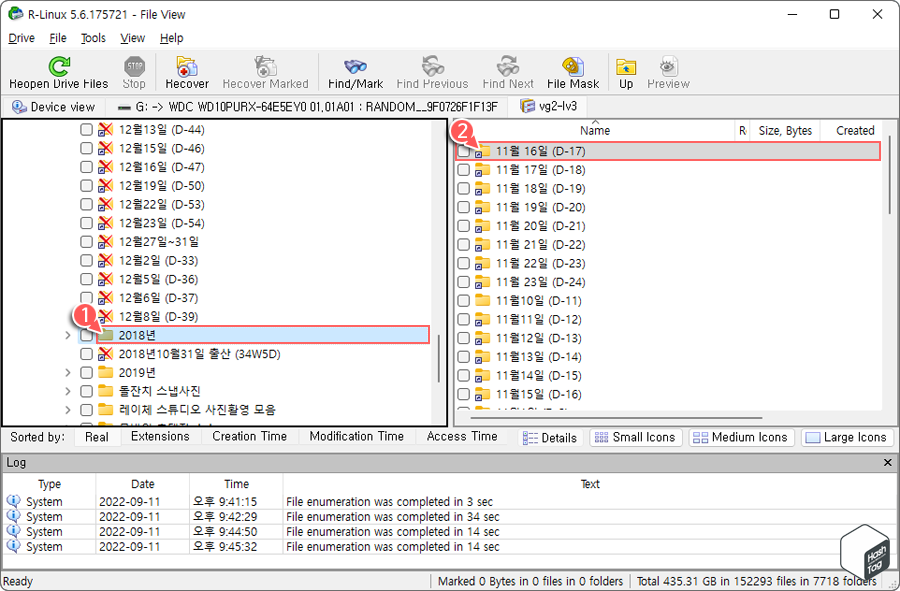Close the Log panel
Image resolution: width=900 pixels, height=591 pixels.
886,462
